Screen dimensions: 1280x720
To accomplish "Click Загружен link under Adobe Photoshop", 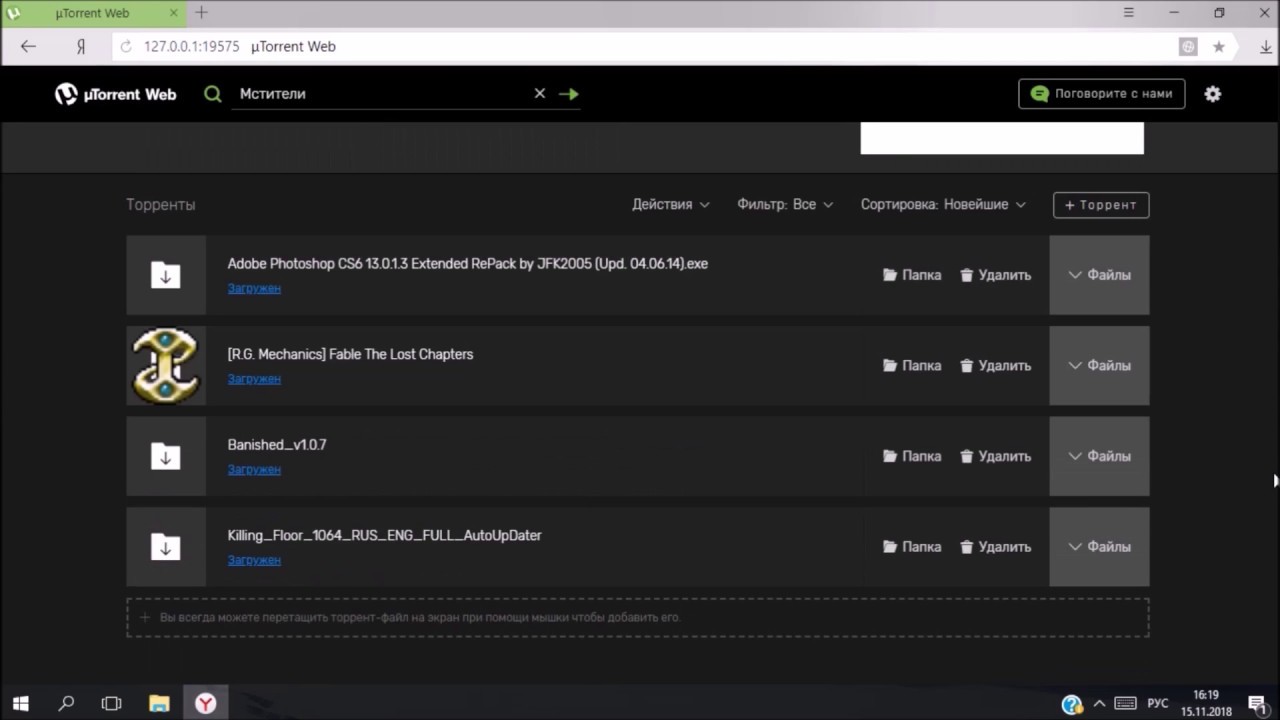I will 254,288.
